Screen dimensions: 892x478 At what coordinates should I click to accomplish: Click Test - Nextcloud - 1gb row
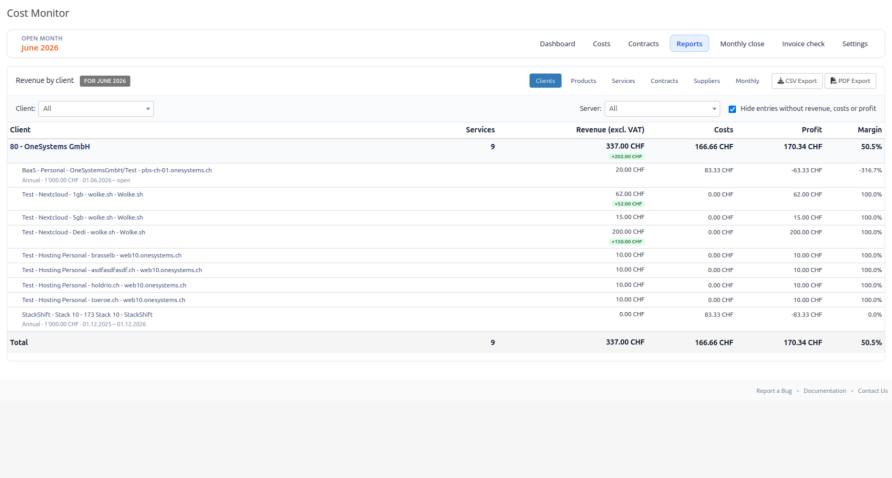[x=446, y=199]
